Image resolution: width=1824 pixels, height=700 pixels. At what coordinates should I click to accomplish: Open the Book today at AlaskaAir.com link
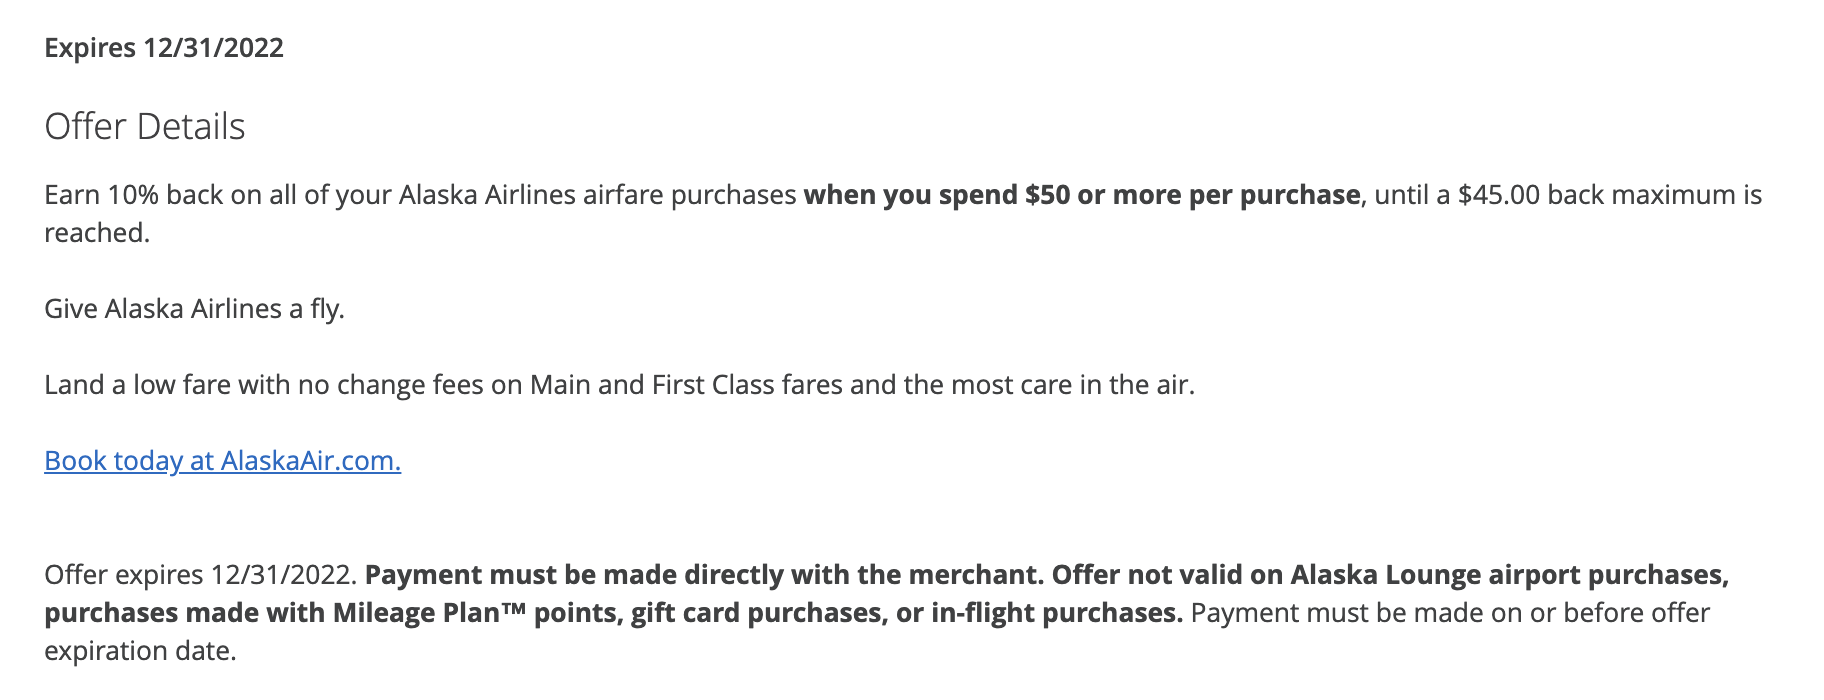[x=222, y=461]
